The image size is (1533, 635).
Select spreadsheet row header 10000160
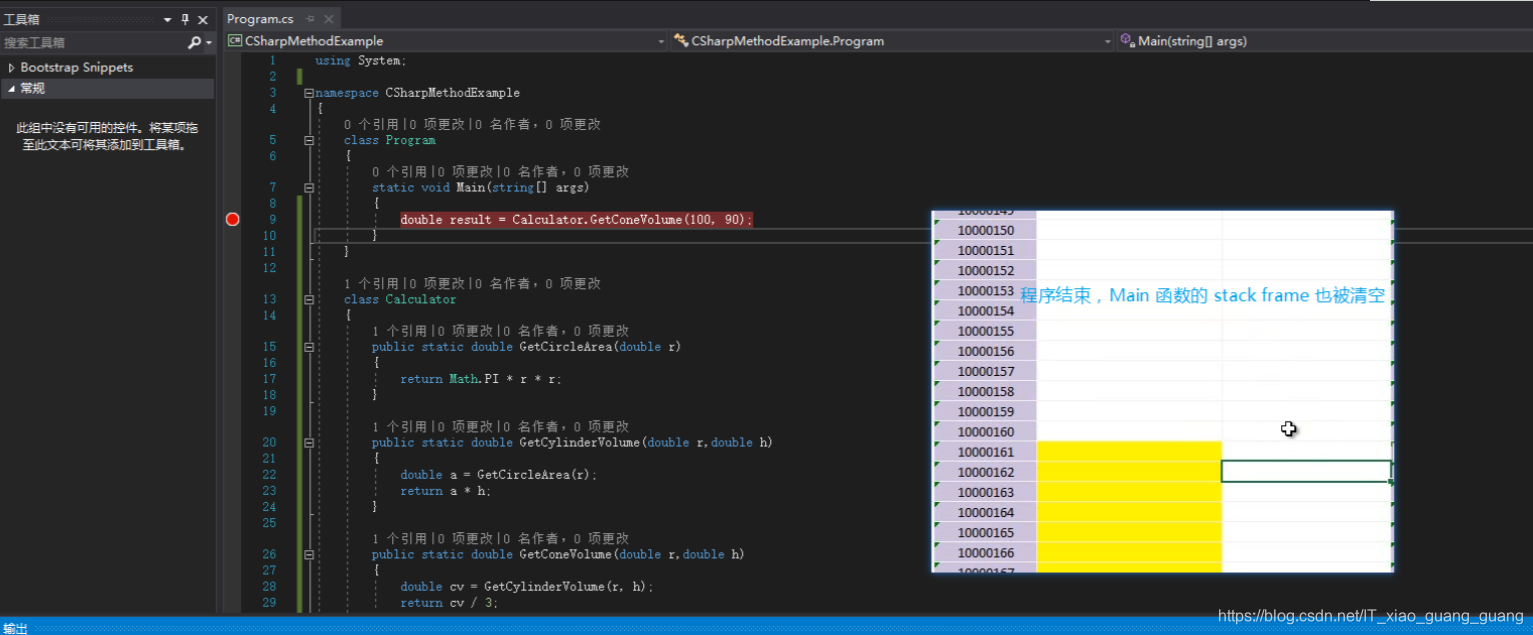coord(985,432)
